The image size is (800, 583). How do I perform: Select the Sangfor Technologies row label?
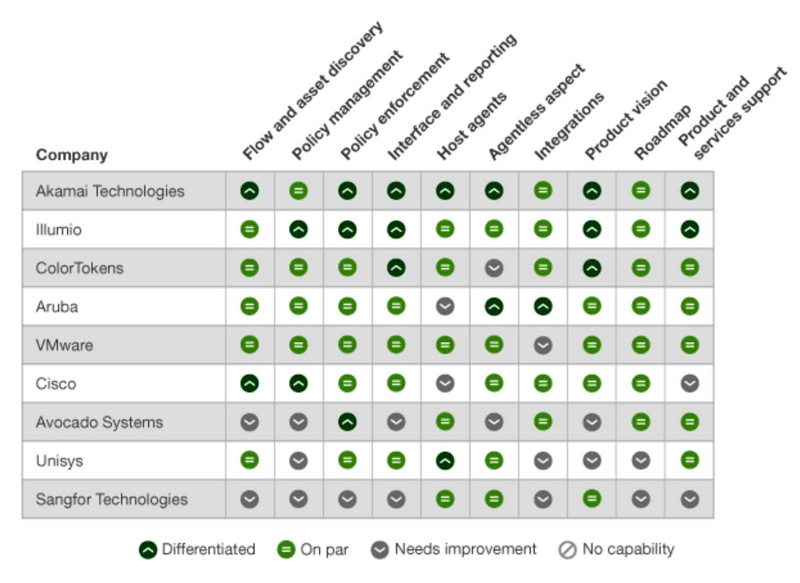(x=111, y=499)
